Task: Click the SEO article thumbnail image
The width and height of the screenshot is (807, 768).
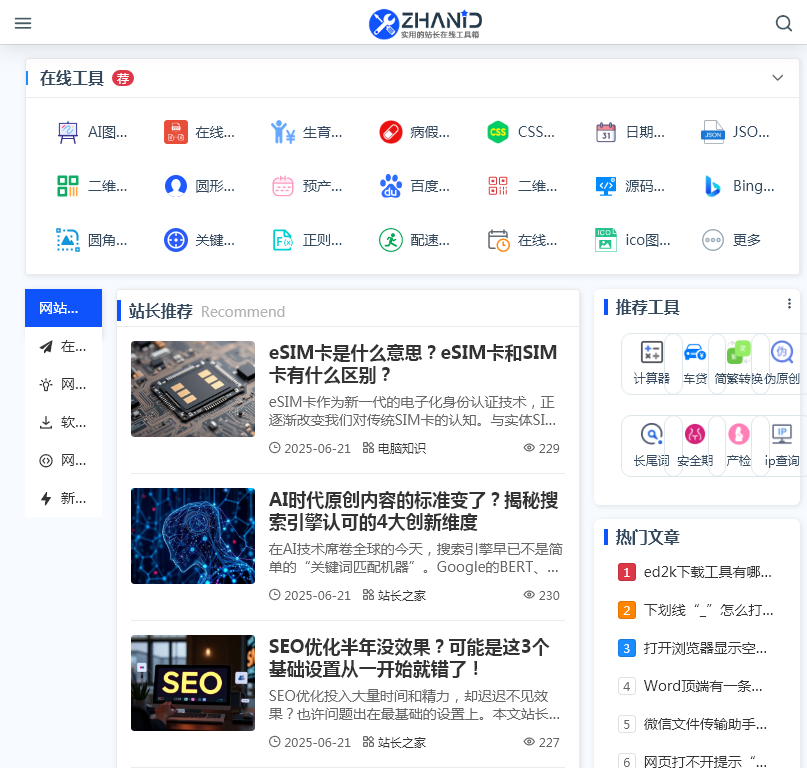Action: coord(193,683)
